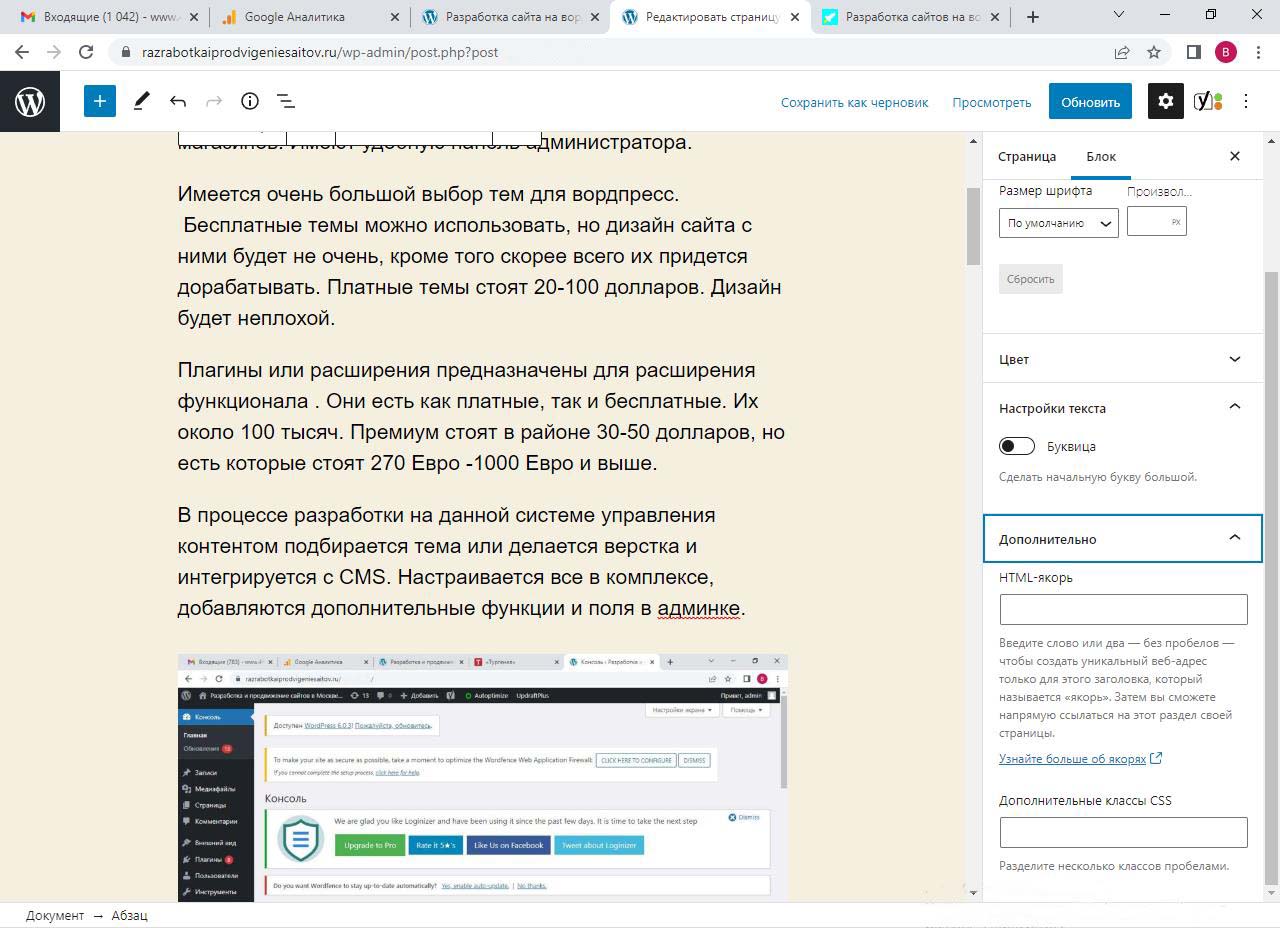Click the HTML-якорь input field

point(1123,609)
